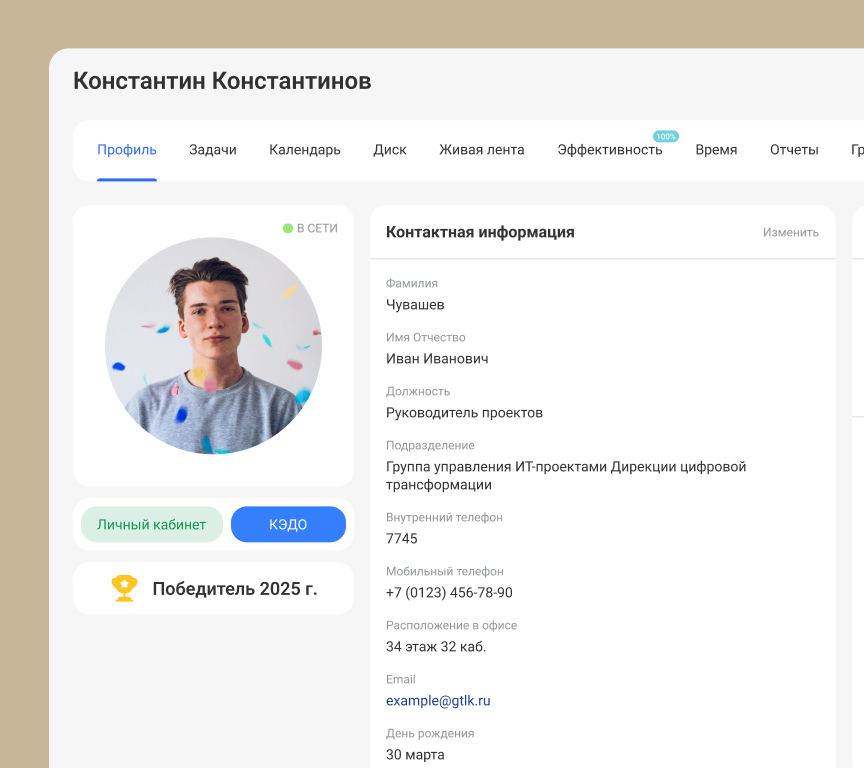This screenshot has width=864, height=768.
Task: Open the email link example@gtlk.ru
Action: point(438,700)
